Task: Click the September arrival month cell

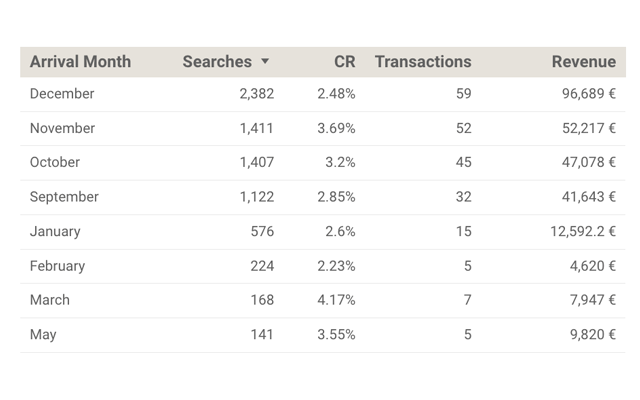Action: tap(64, 197)
